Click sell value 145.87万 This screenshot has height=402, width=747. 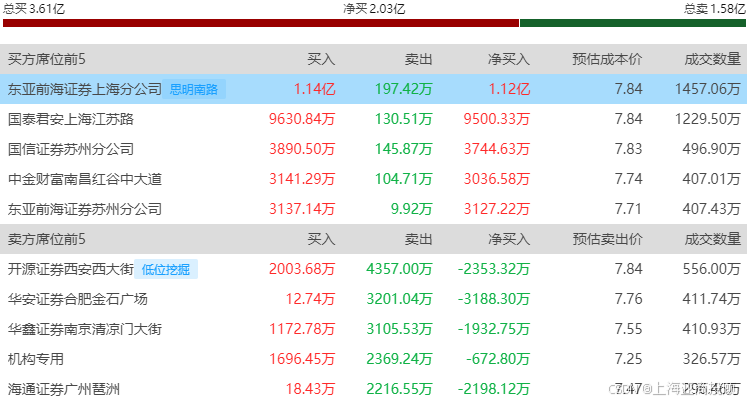(x=404, y=149)
